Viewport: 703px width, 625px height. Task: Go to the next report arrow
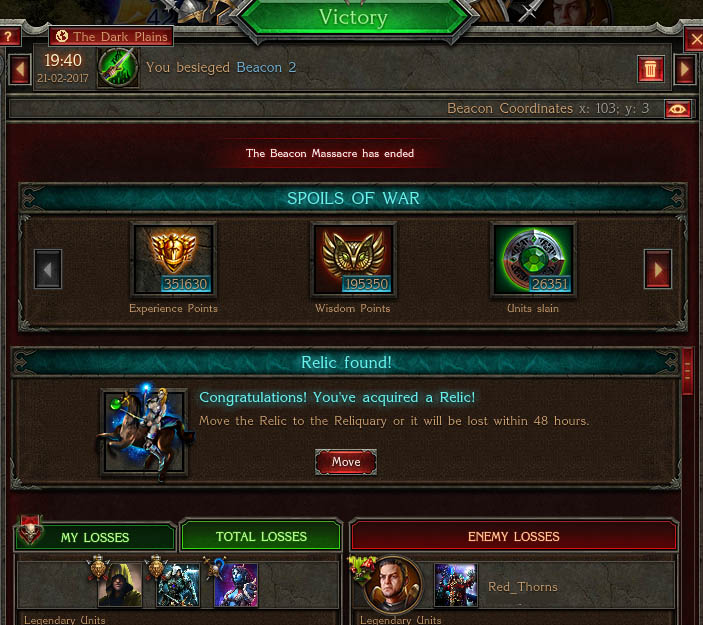(685, 69)
